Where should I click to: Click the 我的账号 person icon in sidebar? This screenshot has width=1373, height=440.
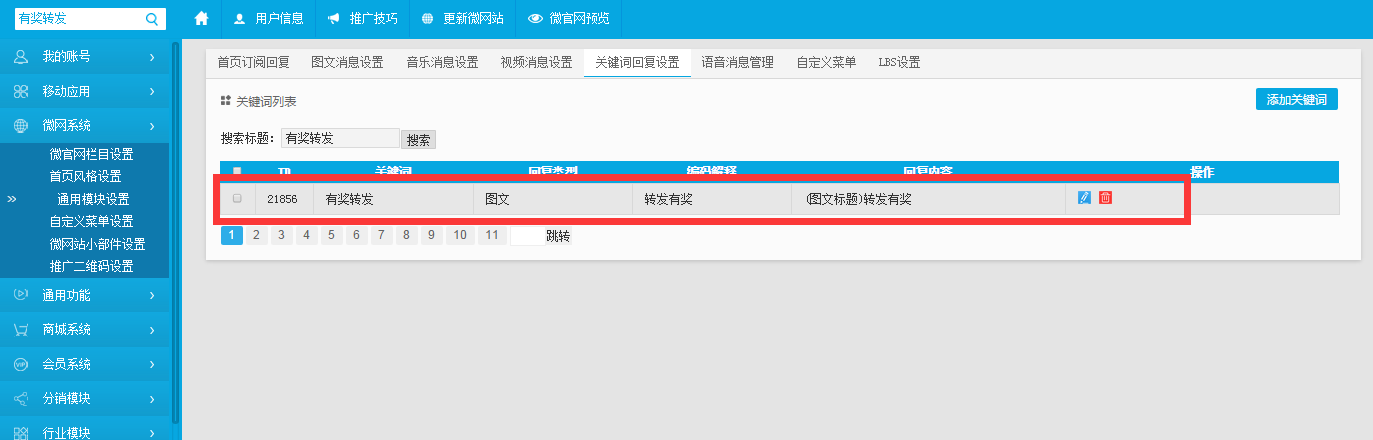click(21, 57)
